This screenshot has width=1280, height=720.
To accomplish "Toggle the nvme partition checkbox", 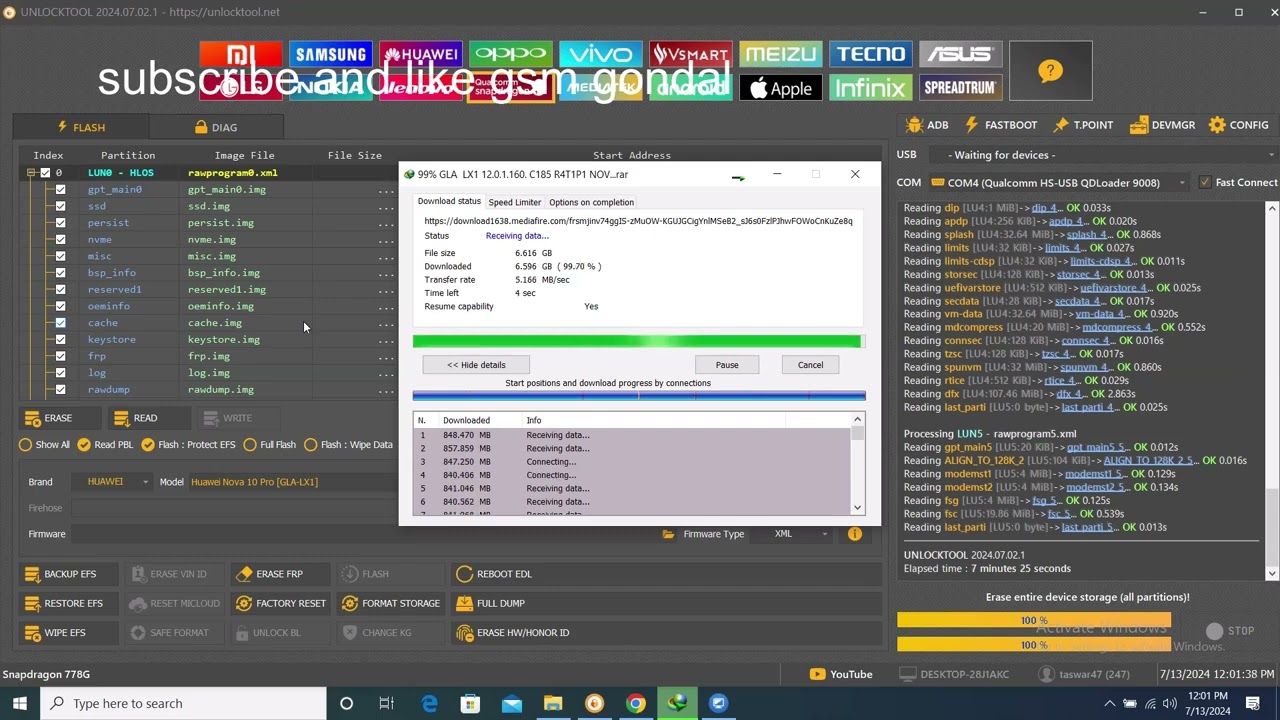I will (x=61, y=240).
